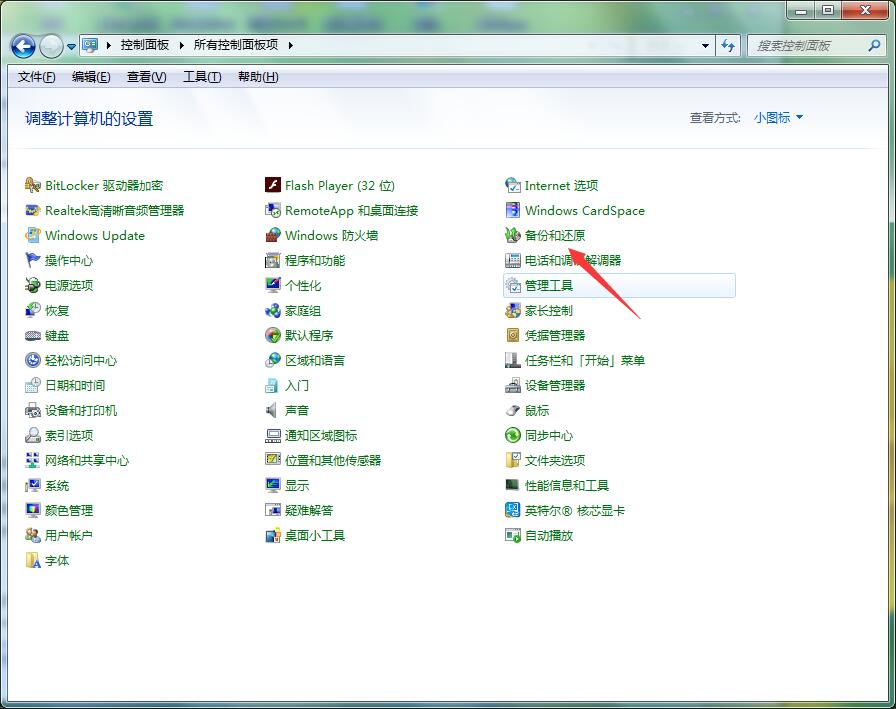Click the search magnifier icon
Image resolution: width=896 pixels, height=709 pixels.
coord(874,46)
